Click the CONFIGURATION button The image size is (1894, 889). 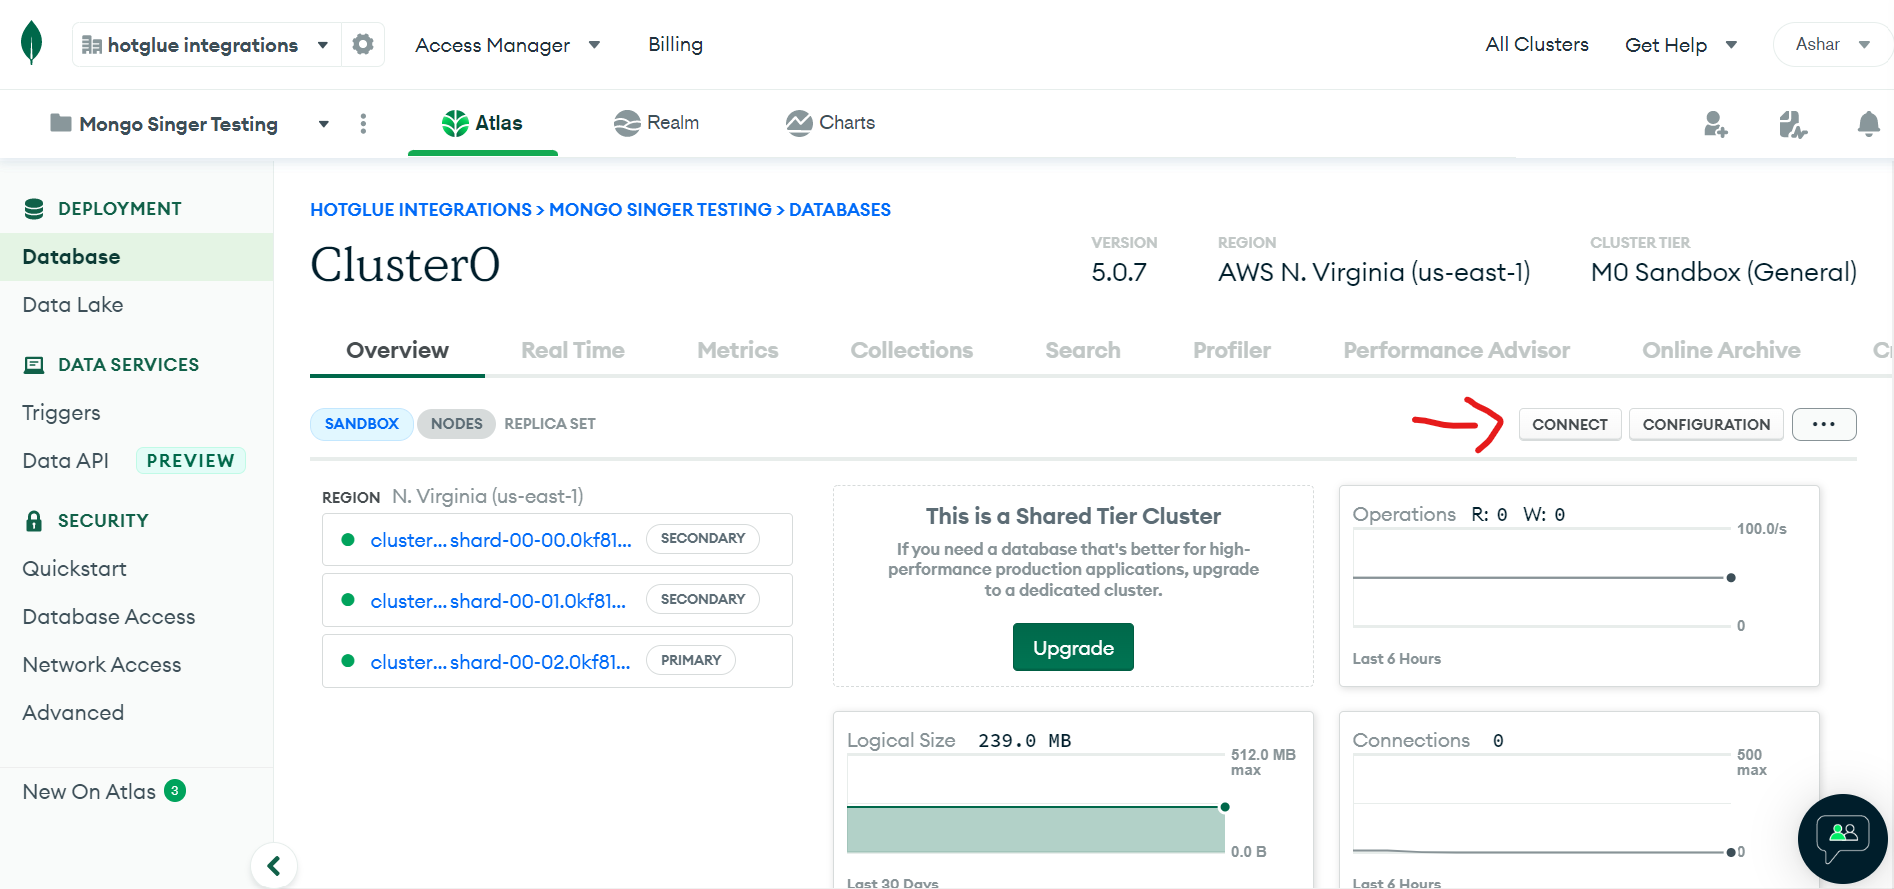point(1706,424)
